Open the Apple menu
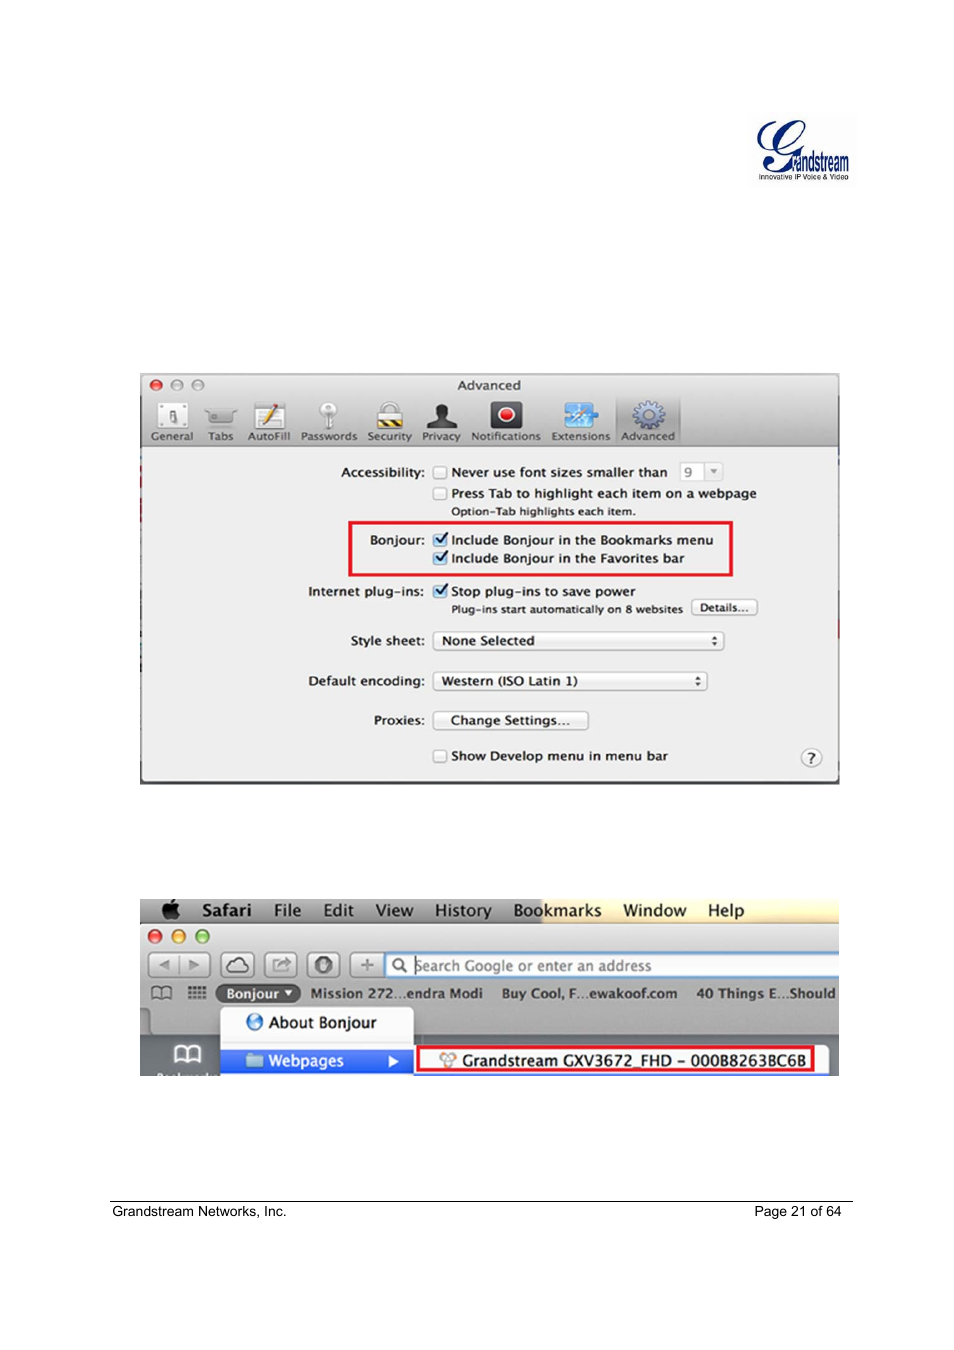 tap(172, 910)
